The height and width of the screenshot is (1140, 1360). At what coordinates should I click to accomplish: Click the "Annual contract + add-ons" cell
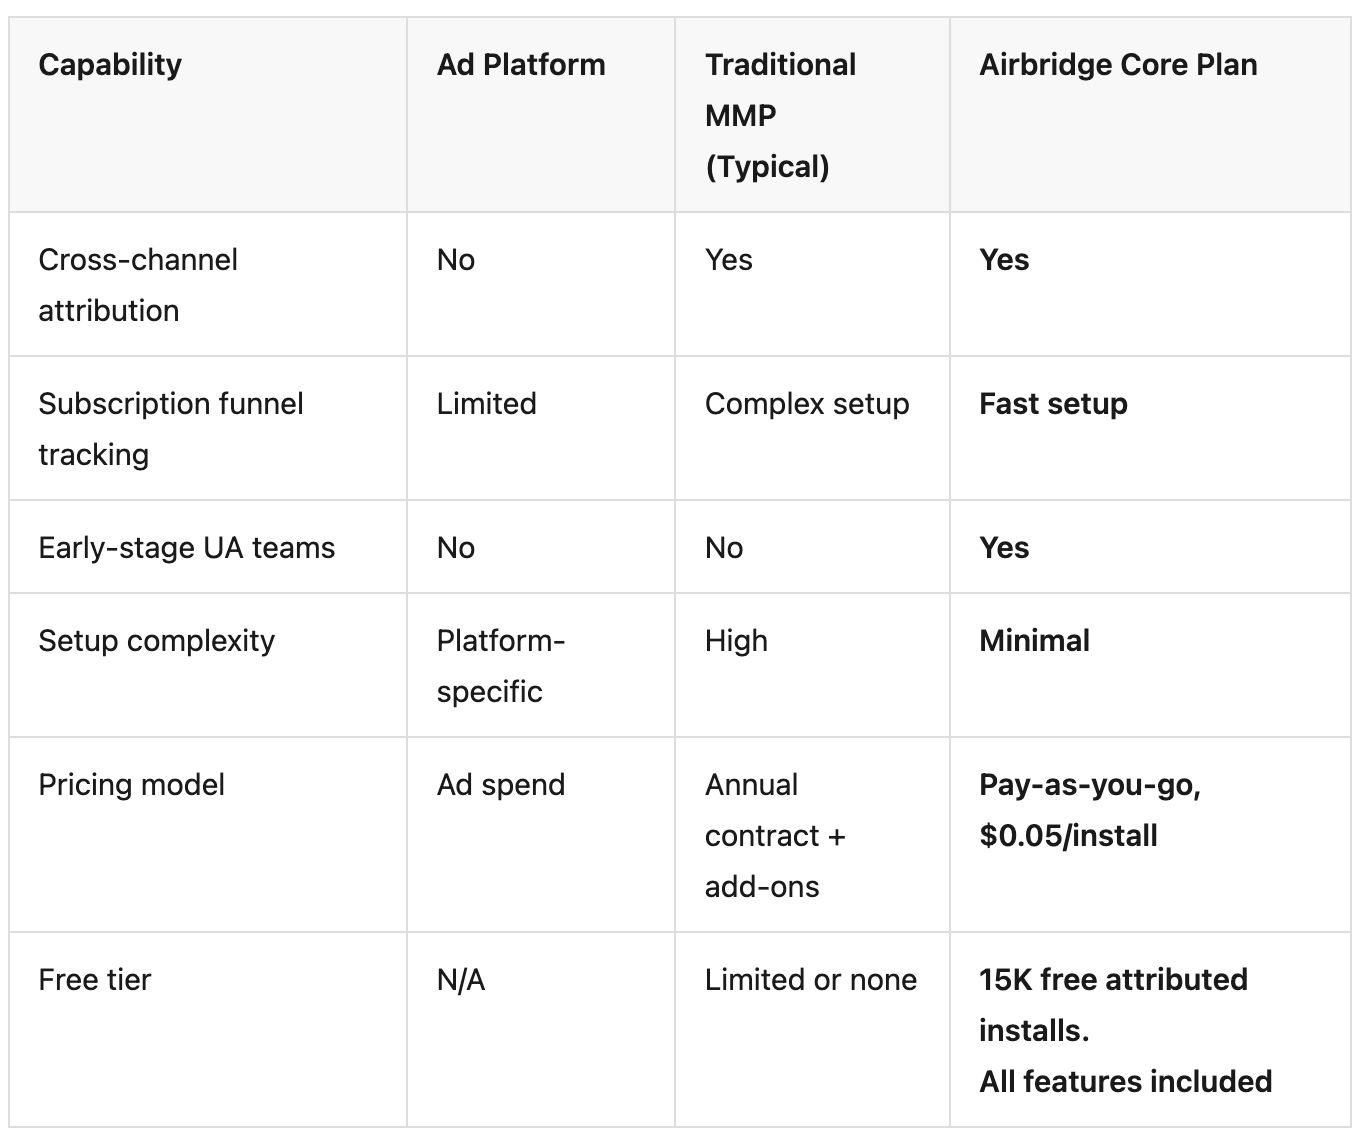775,835
